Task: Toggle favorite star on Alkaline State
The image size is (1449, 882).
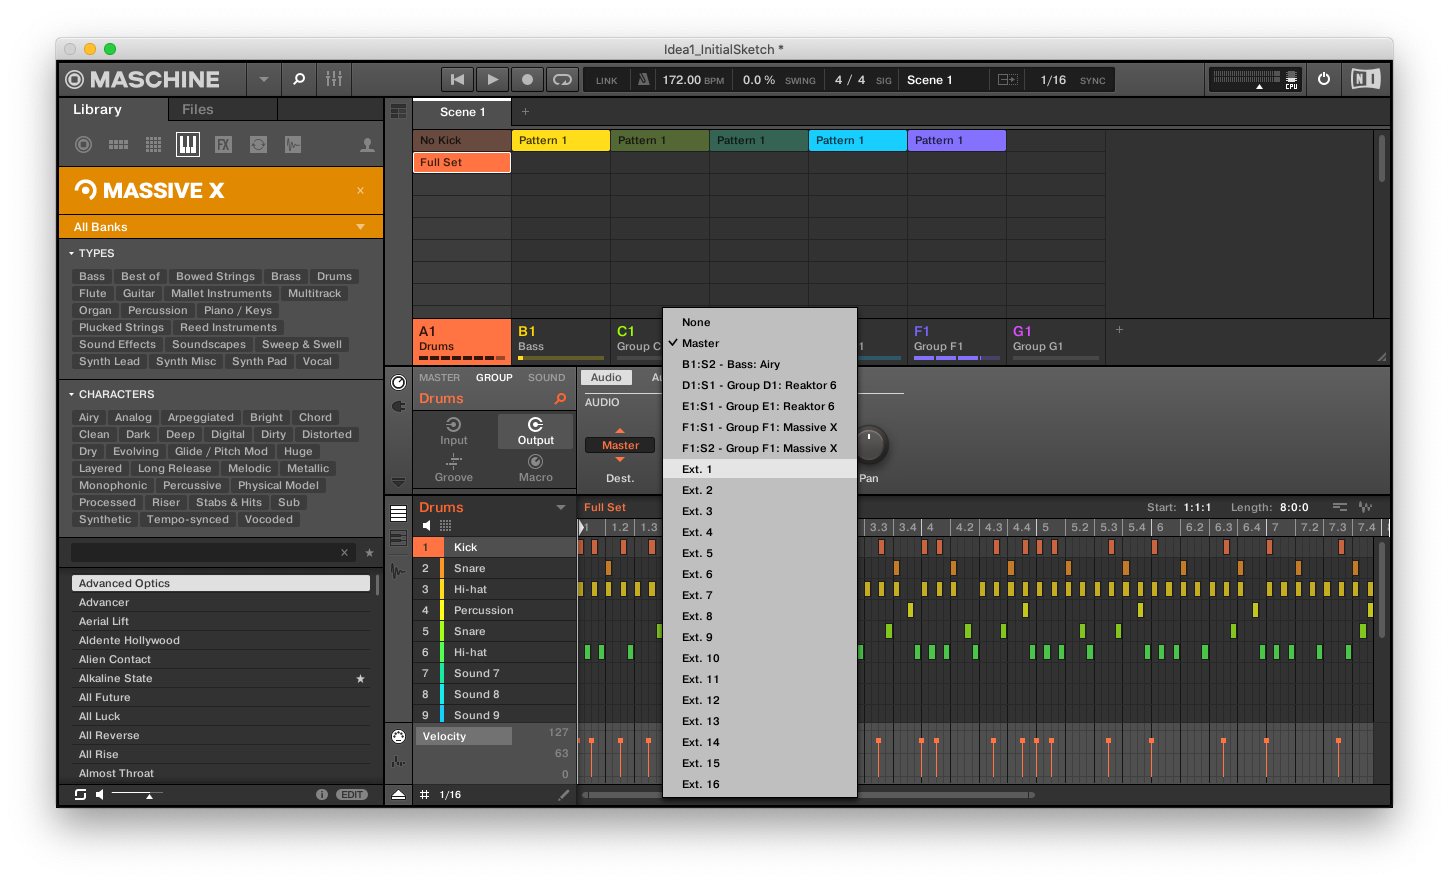Action: (x=360, y=679)
